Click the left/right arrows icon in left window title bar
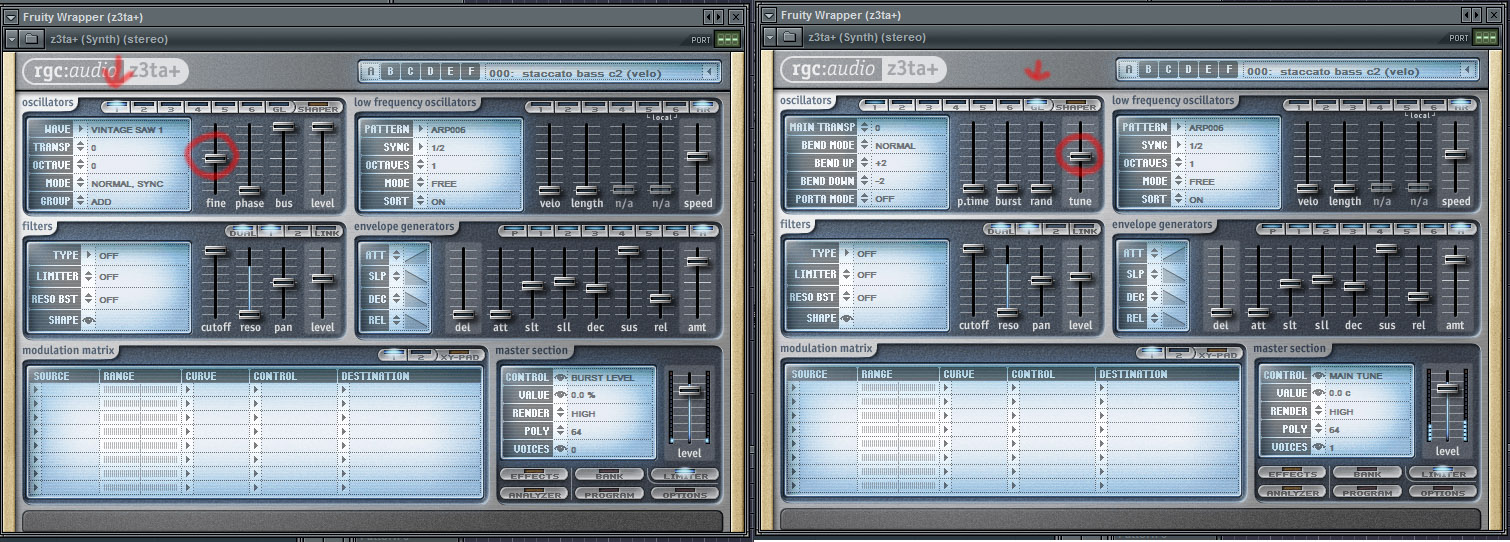1510x542 pixels. pyautogui.click(x=713, y=17)
